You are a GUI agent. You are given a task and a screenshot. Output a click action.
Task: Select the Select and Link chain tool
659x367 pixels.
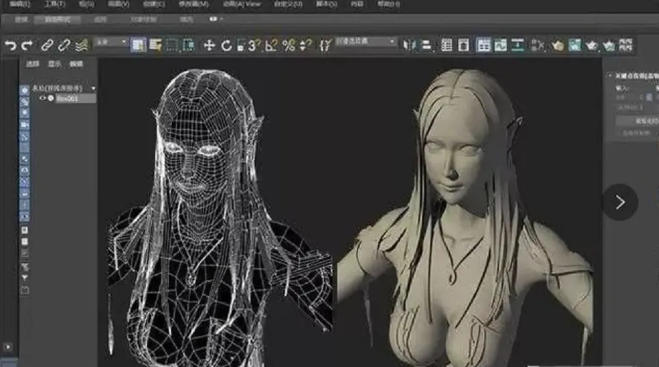point(47,45)
